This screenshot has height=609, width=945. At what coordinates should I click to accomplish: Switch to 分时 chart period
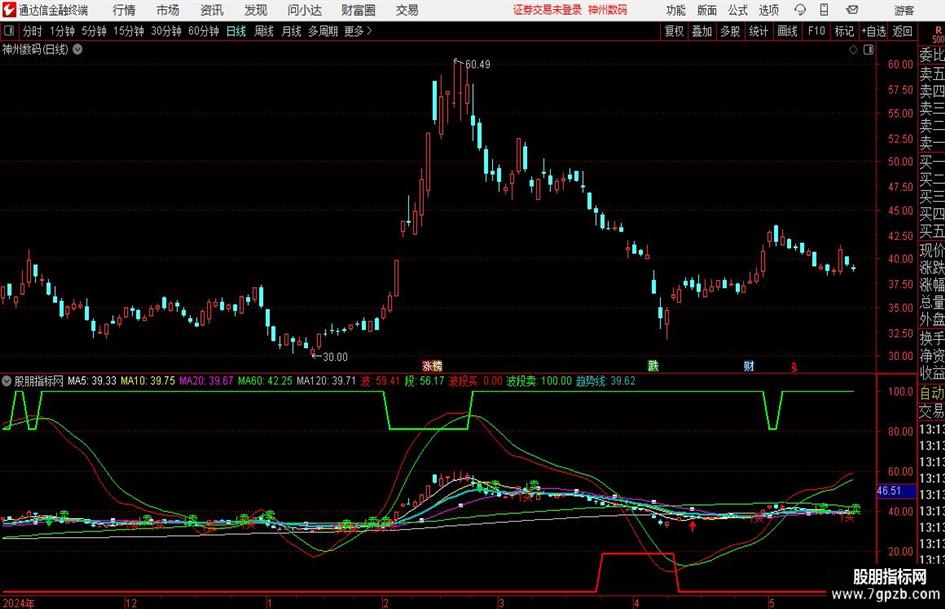(x=32, y=31)
